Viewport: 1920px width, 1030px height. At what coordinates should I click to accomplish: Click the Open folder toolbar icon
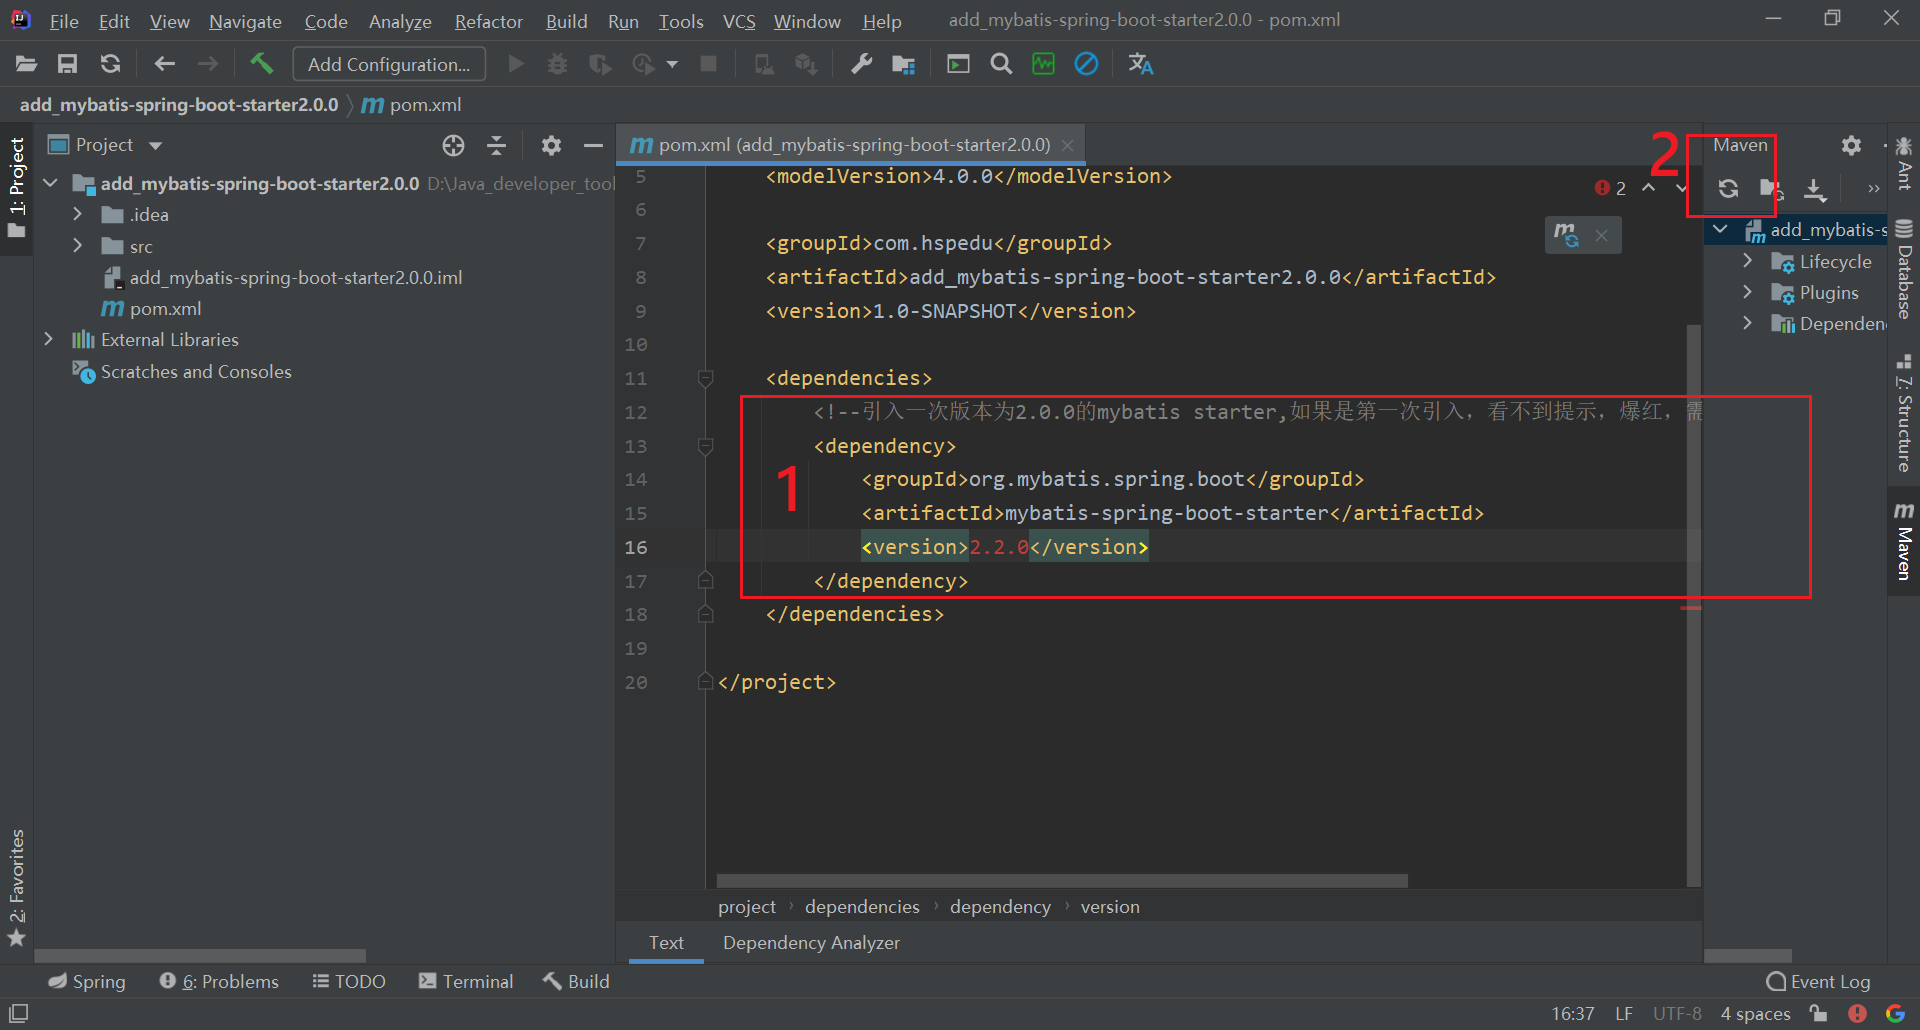pos(26,64)
